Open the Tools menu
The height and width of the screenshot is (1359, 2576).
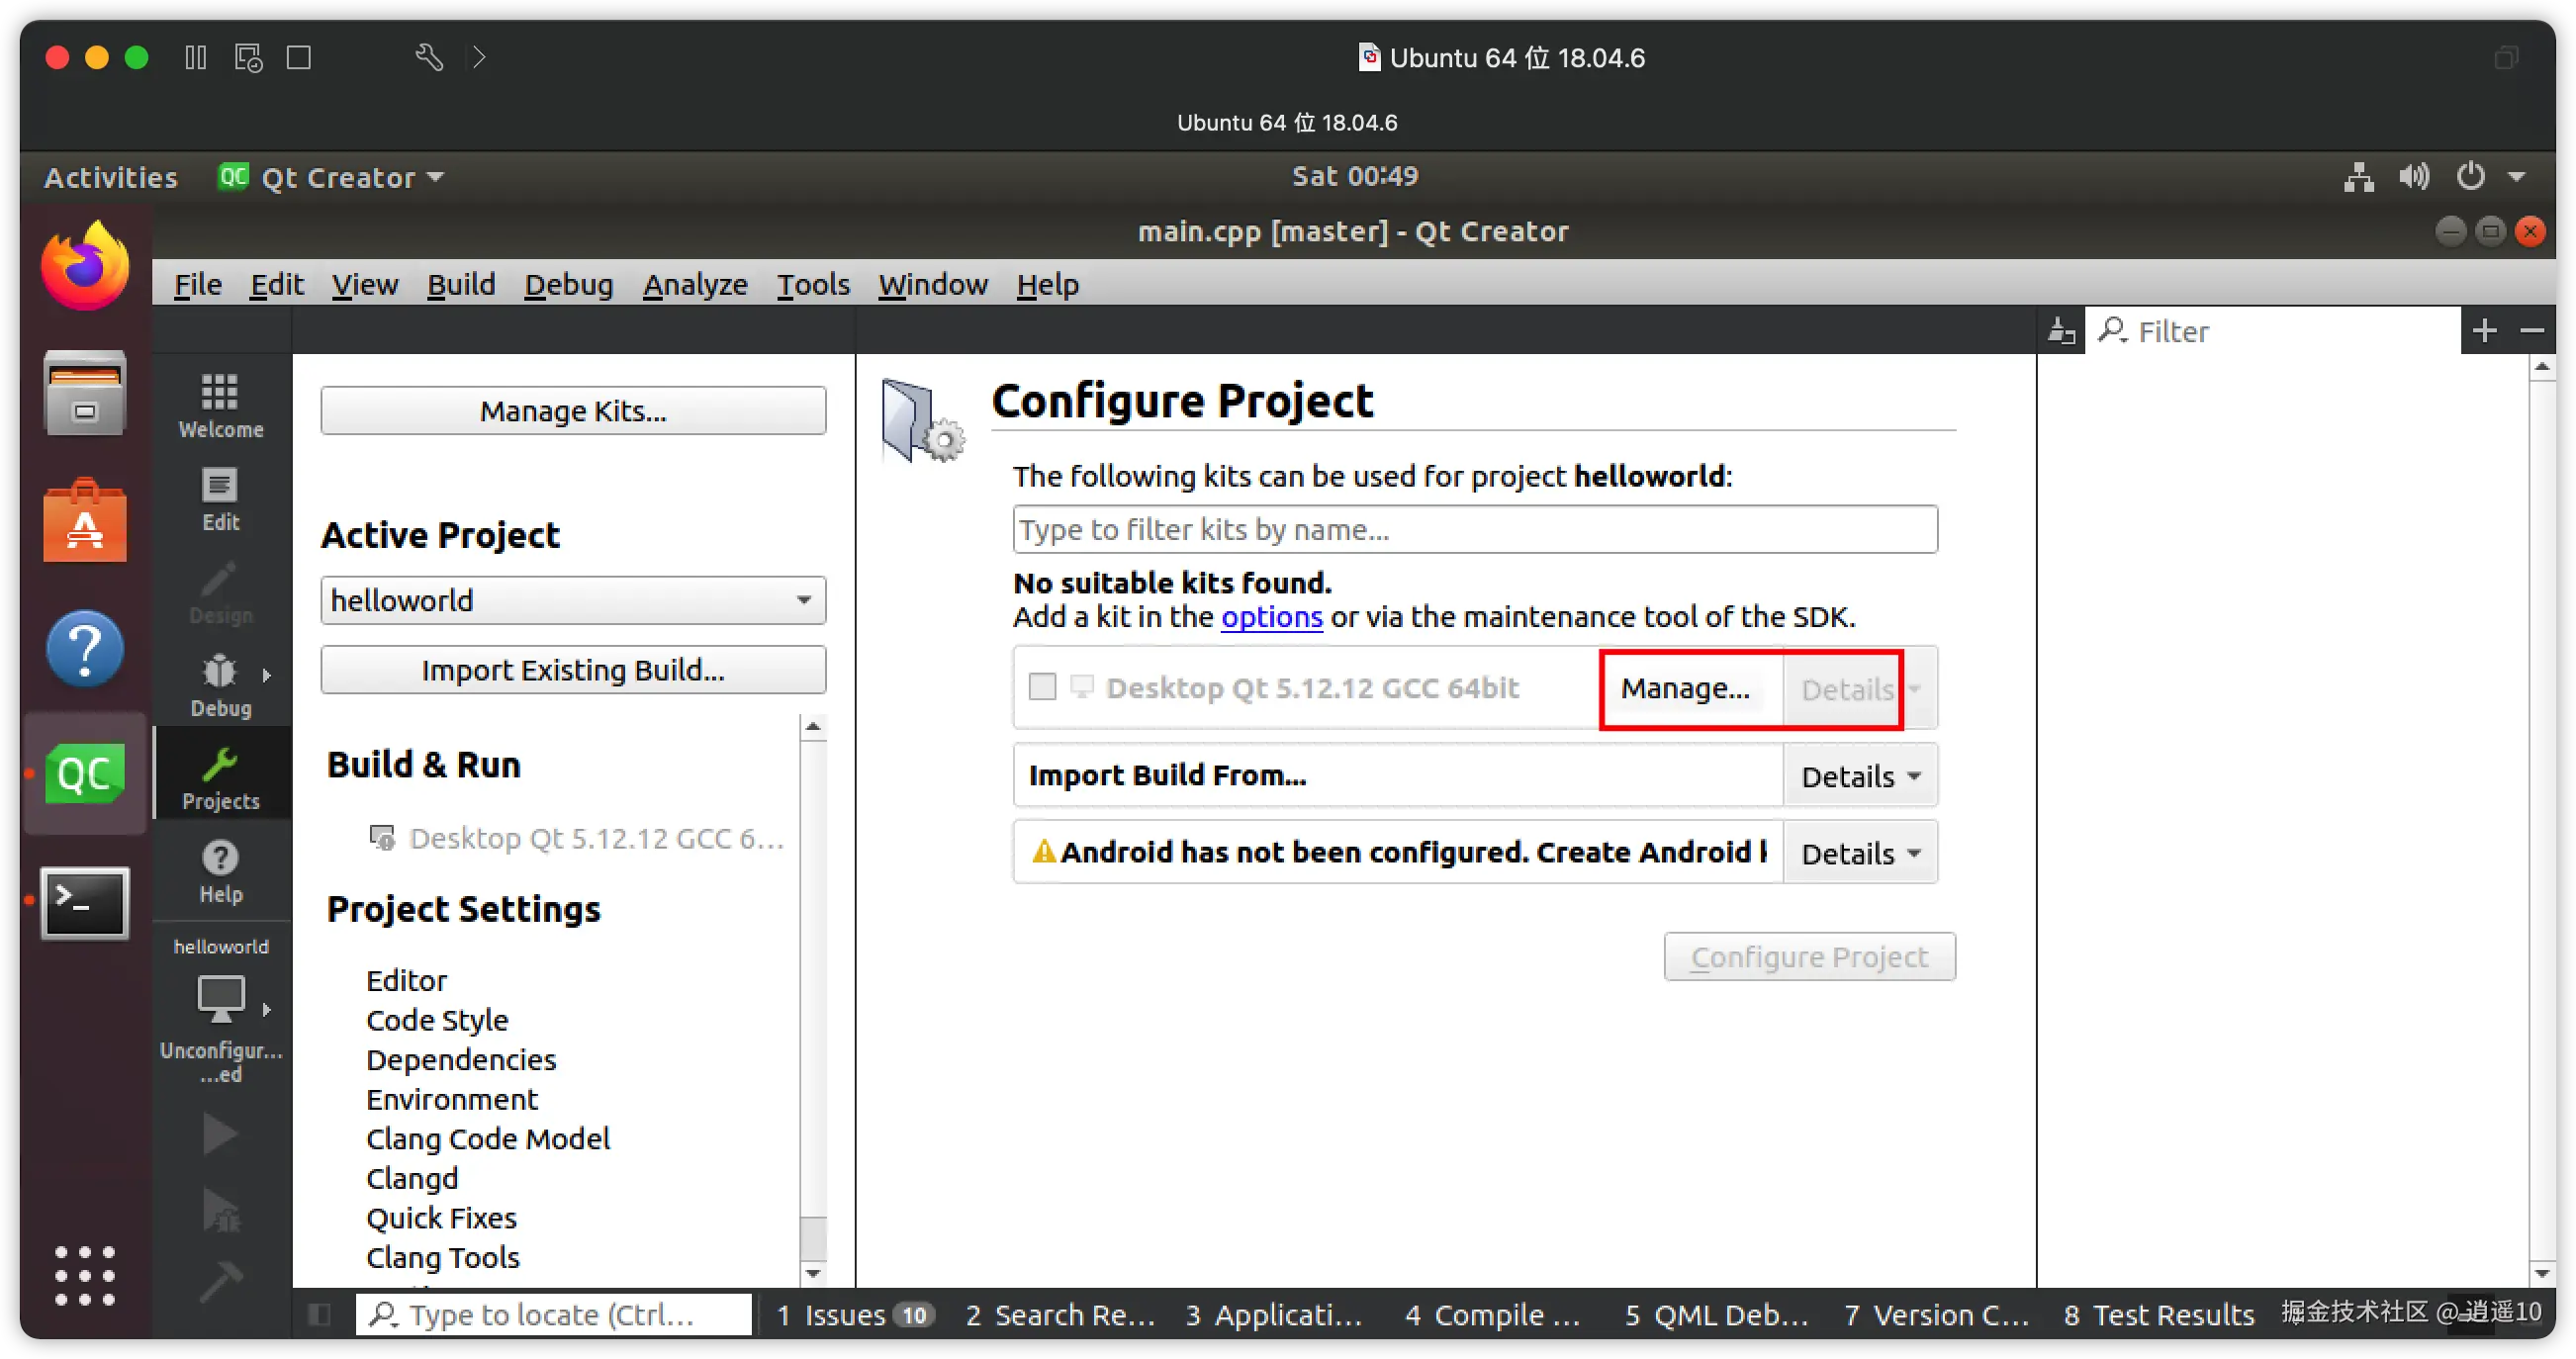[x=813, y=284]
